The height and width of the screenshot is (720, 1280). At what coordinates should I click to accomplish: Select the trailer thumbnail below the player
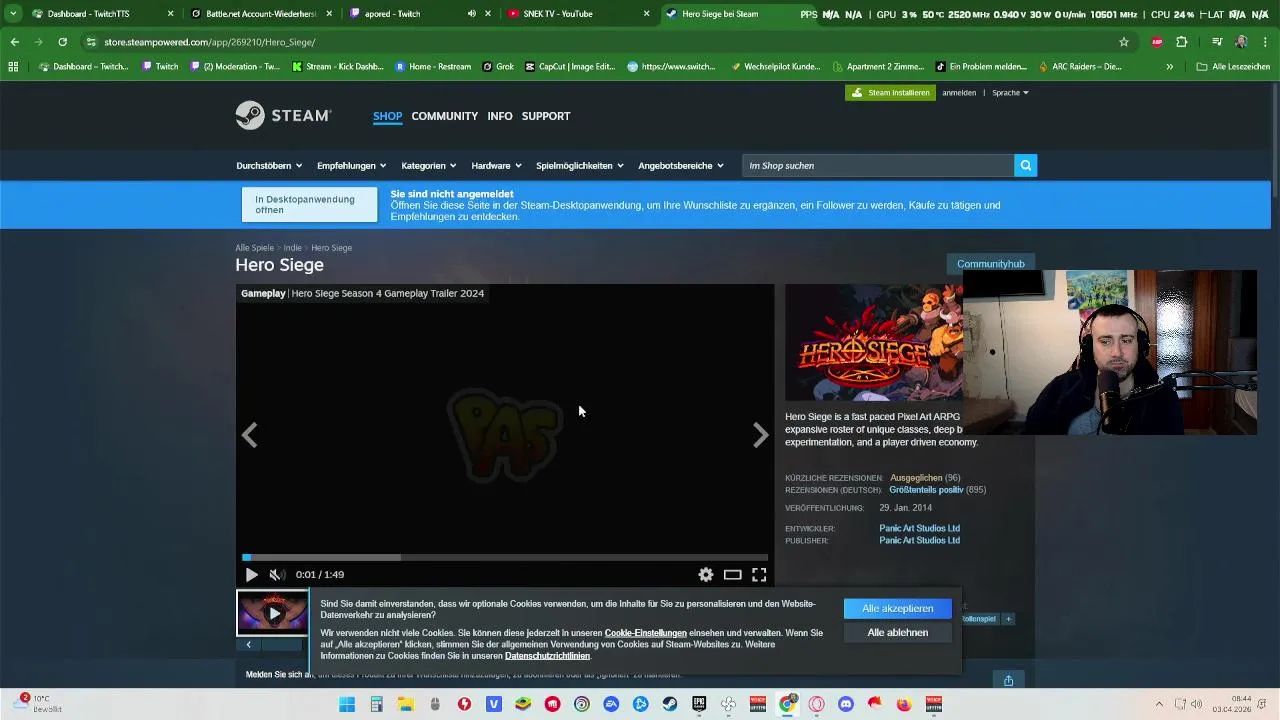[x=272, y=613]
